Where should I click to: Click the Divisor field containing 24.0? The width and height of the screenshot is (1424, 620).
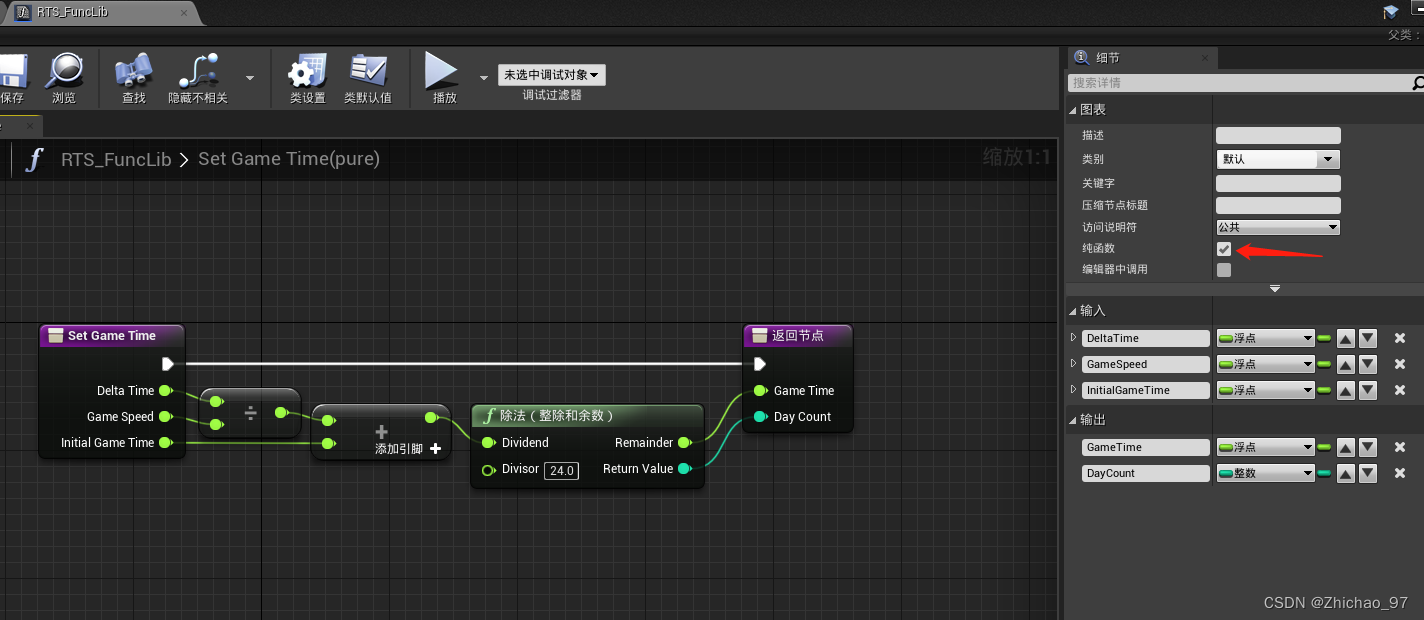(x=561, y=470)
